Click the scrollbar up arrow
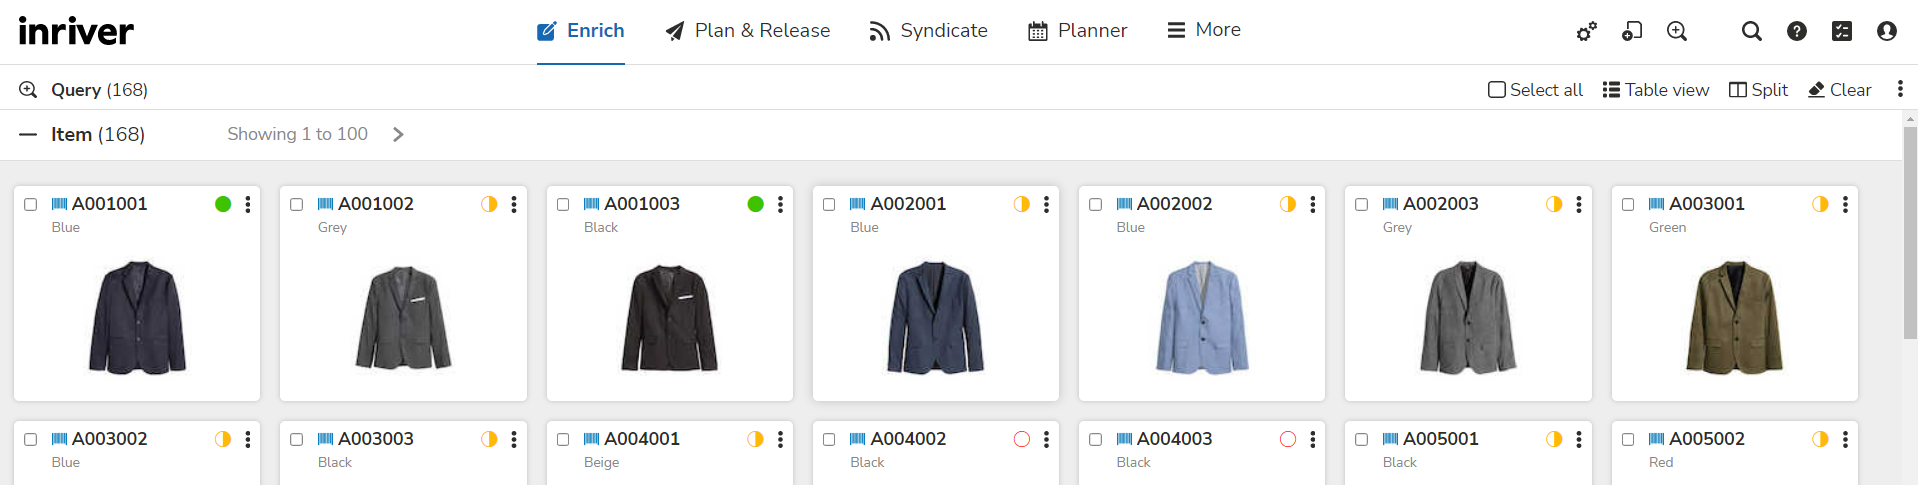Screen dimensions: 1918x485 pos(1910,119)
